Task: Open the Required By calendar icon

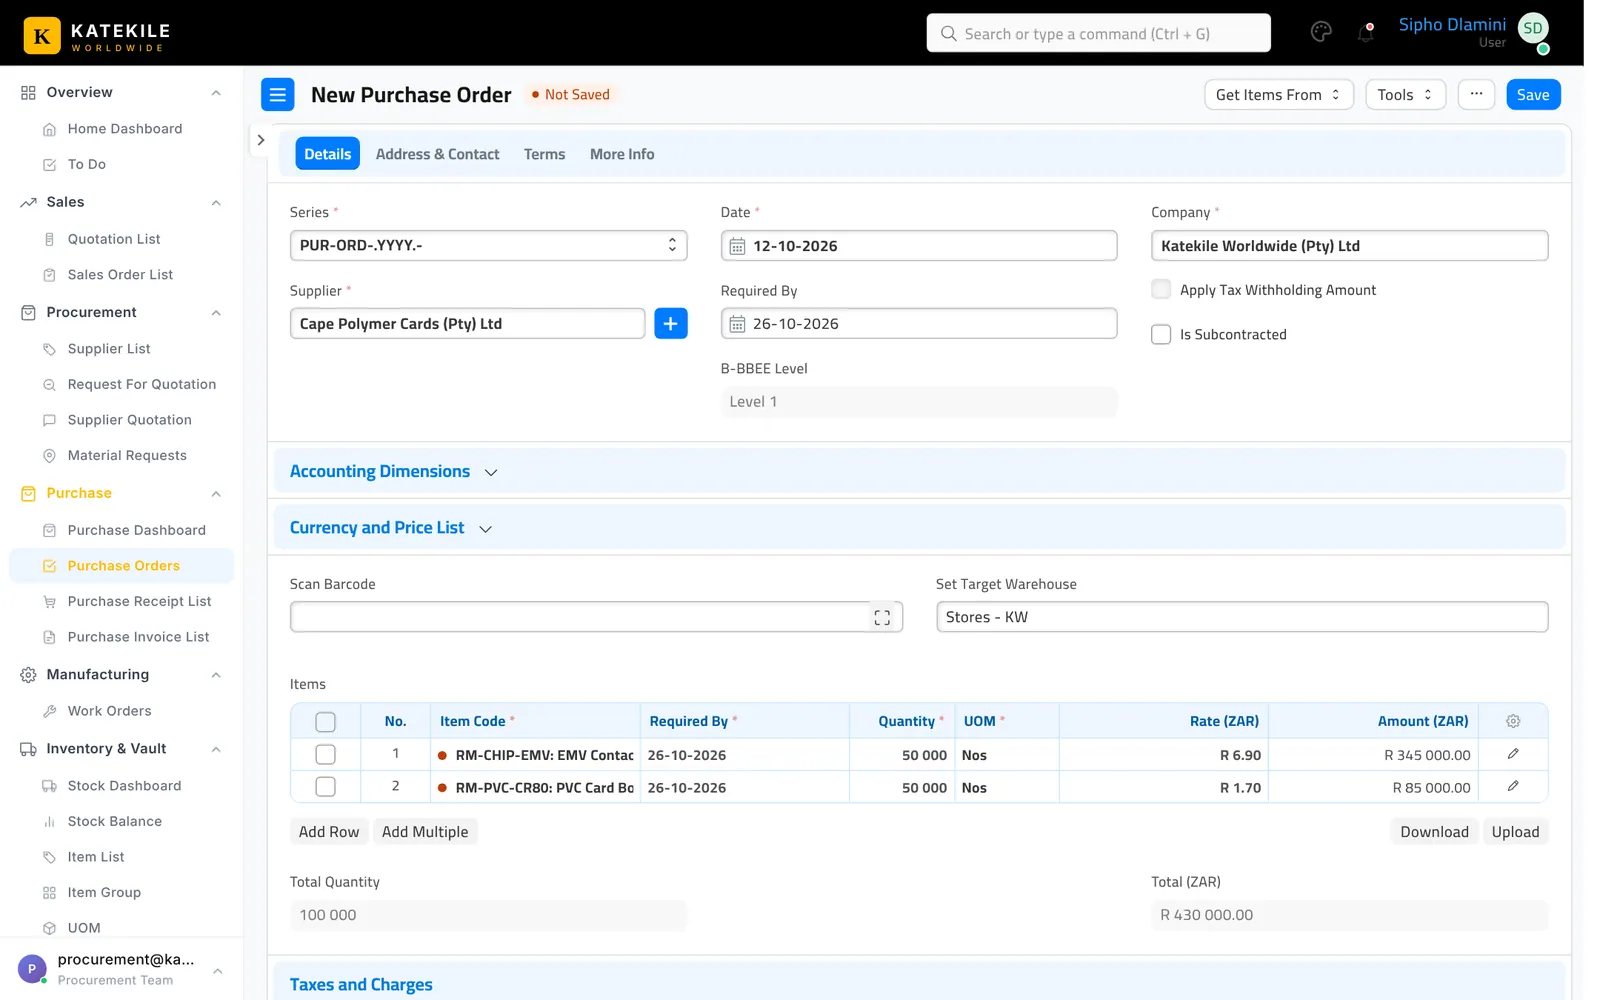Action: (x=738, y=324)
